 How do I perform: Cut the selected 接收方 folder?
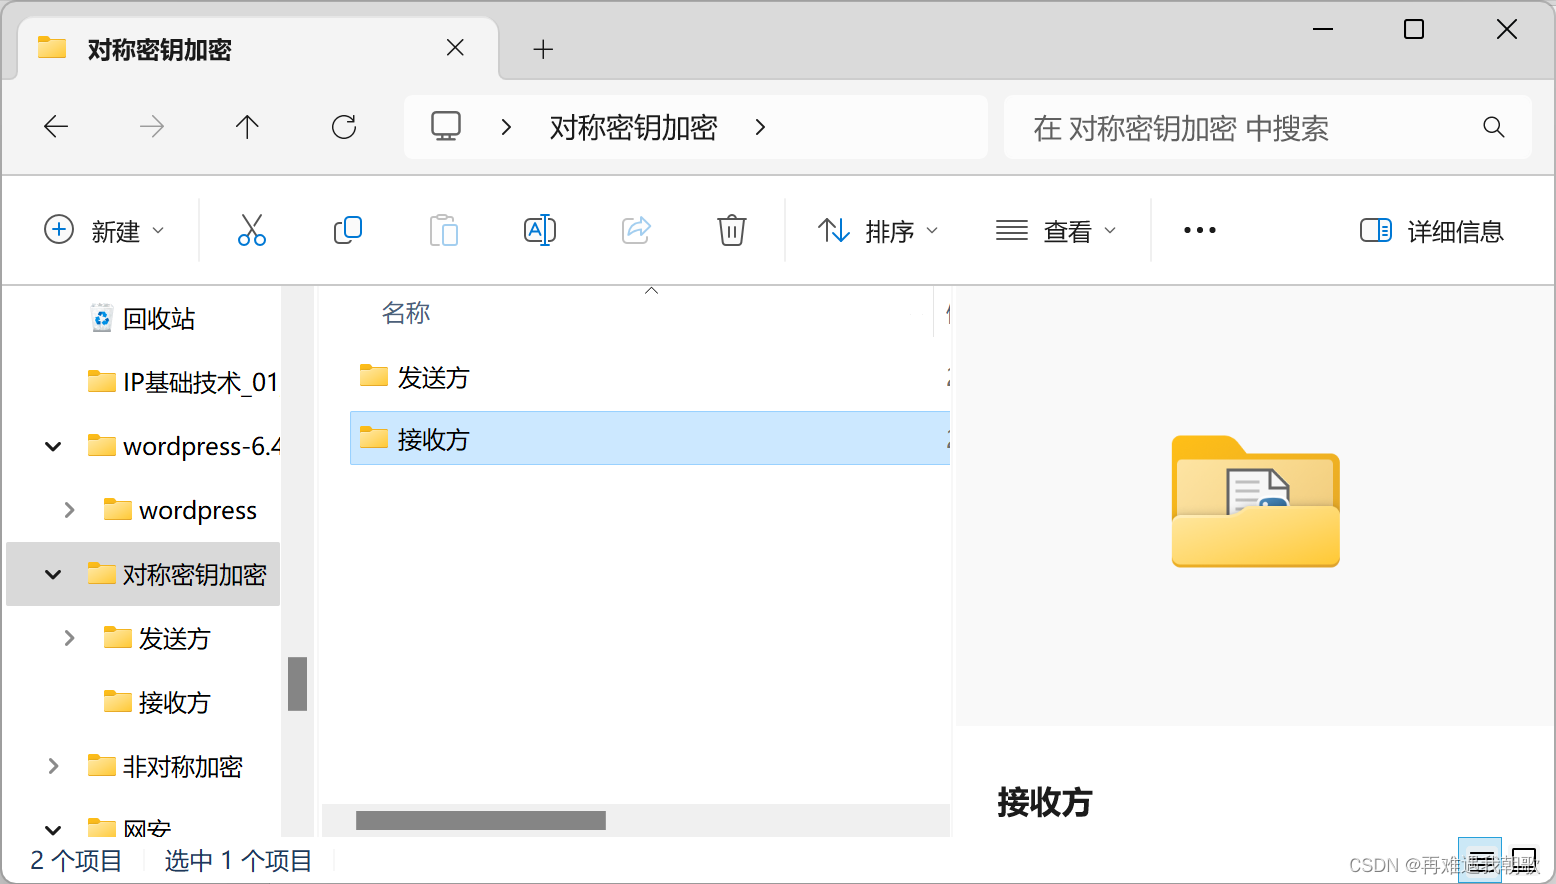(251, 230)
